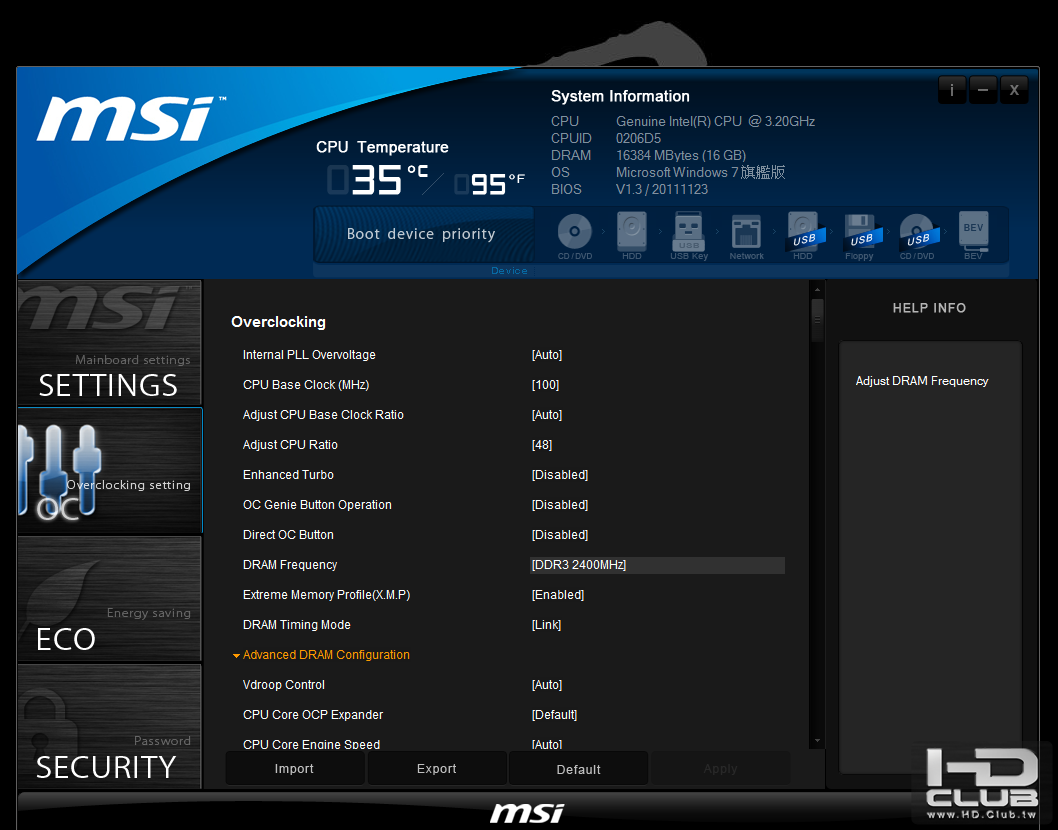Toggle Extreme Memory Profile [Enabled] value
This screenshot has height=830, width=1058.
557,594
